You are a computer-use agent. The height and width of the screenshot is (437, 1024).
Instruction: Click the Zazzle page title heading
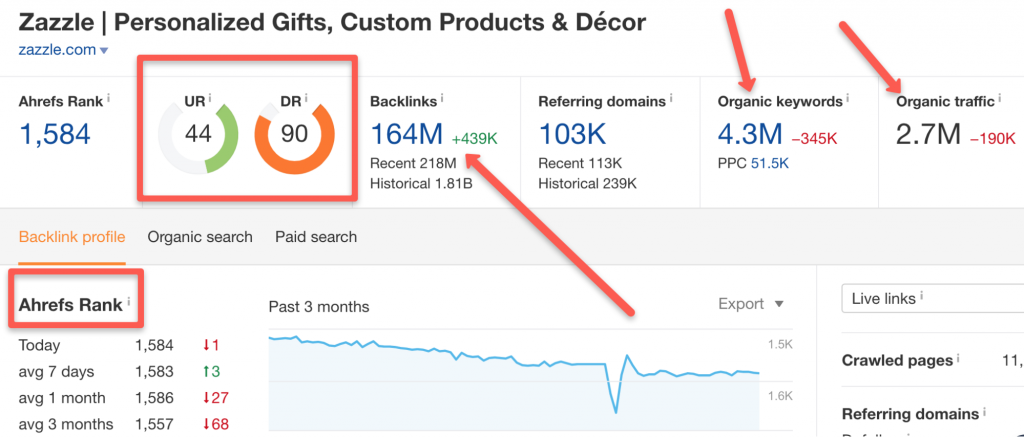point(332,23)
